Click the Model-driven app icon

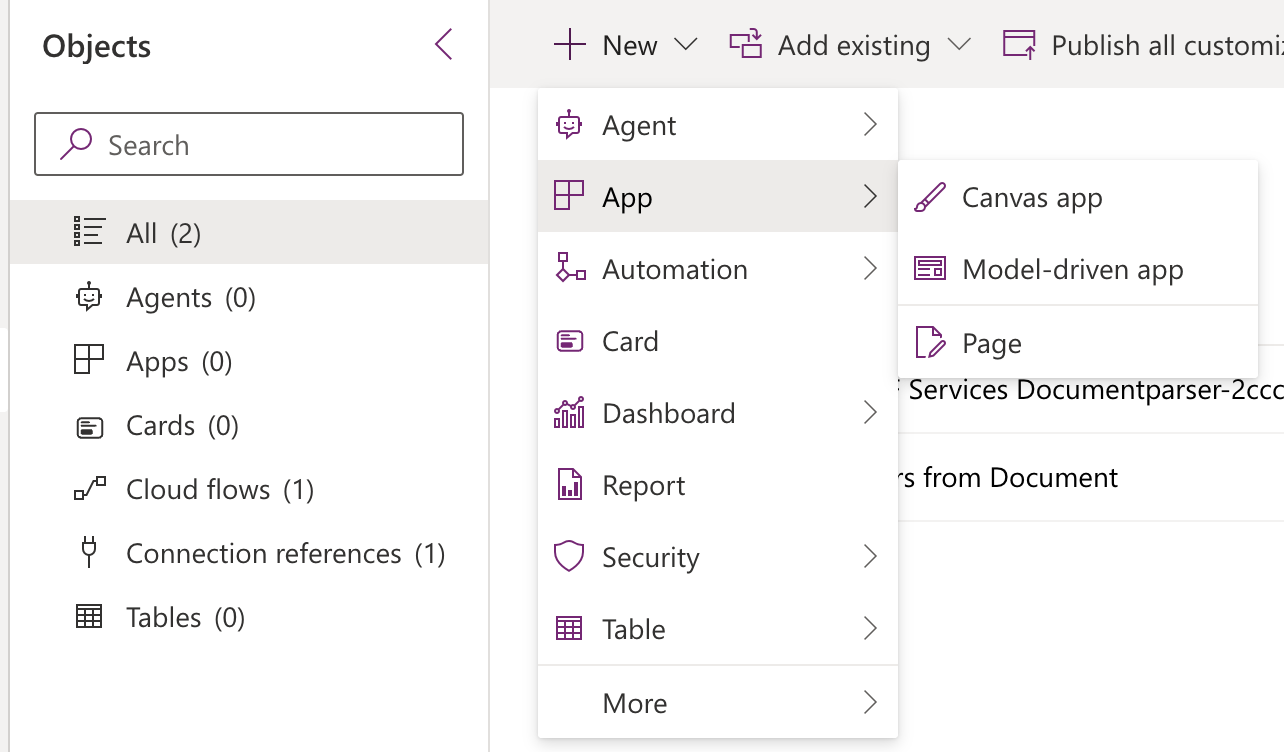pos(930,270)
